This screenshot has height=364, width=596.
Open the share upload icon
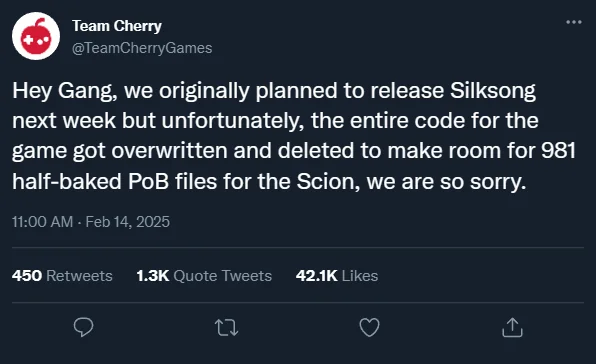[x=512, y=327]
